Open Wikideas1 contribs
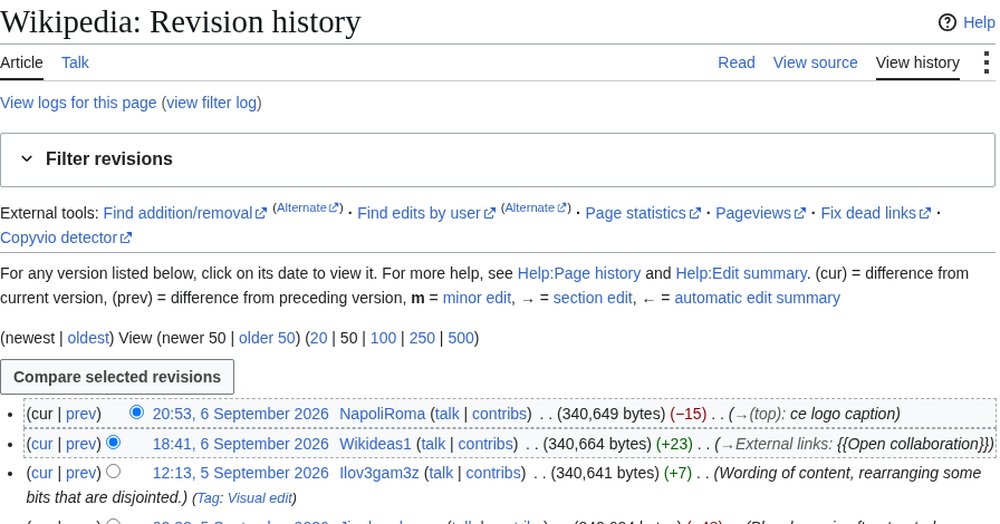This screenshot has height=524, width=1000. (485, 444)
